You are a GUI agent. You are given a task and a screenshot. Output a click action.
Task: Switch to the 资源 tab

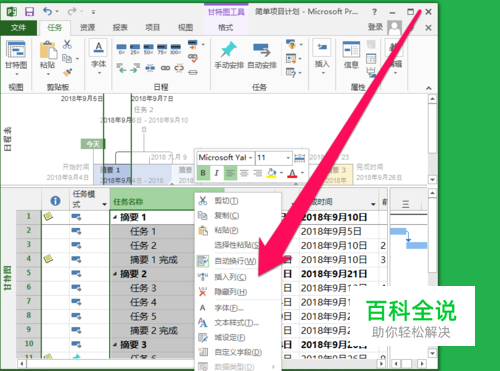87,28
